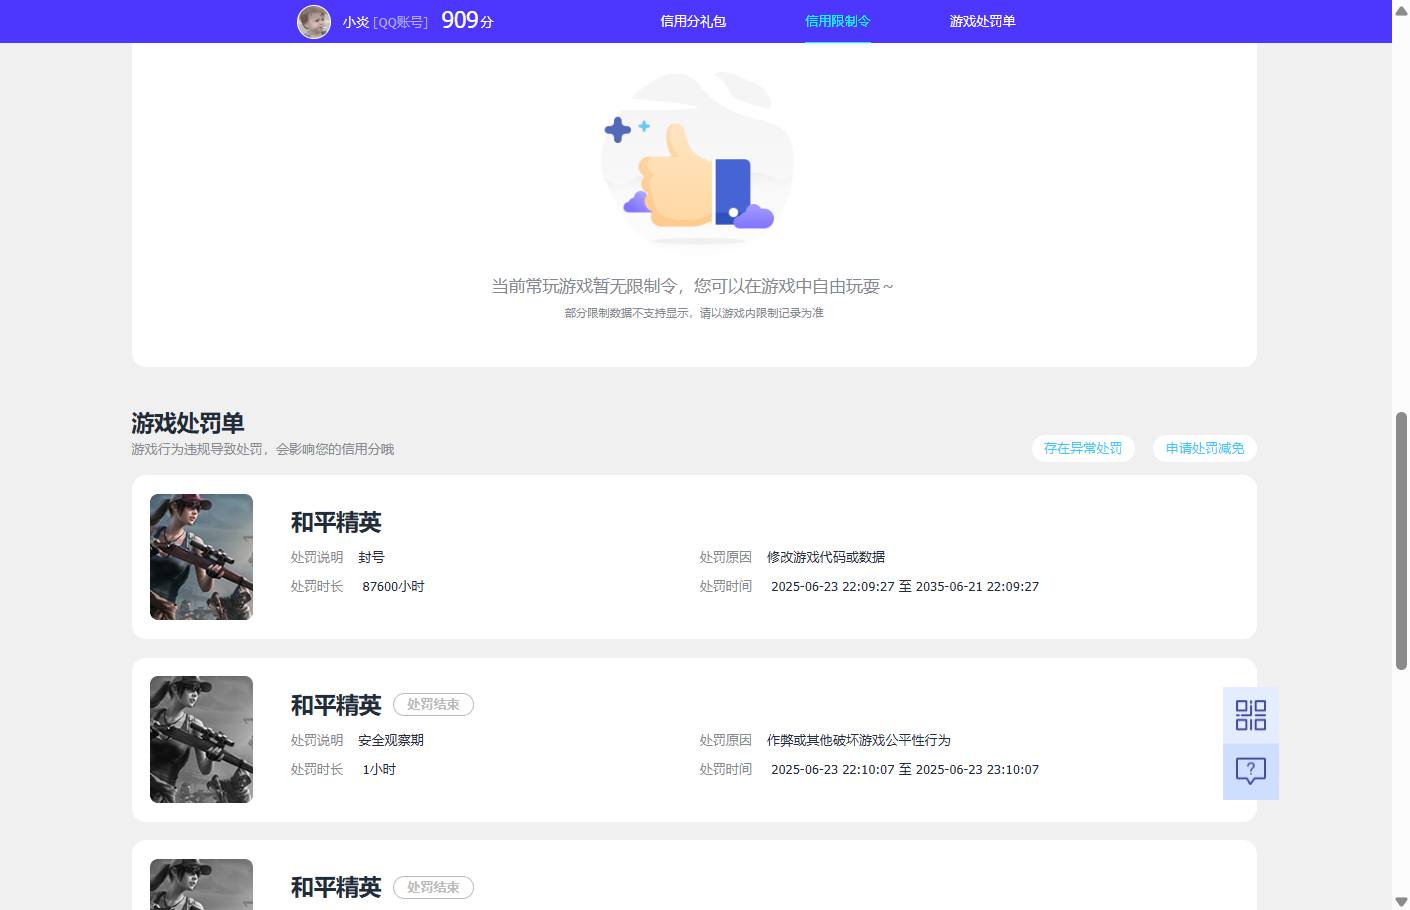The image size is (1410, 910).
Task: Select the 信用限制令 tab
Action: tap(837, 21)
